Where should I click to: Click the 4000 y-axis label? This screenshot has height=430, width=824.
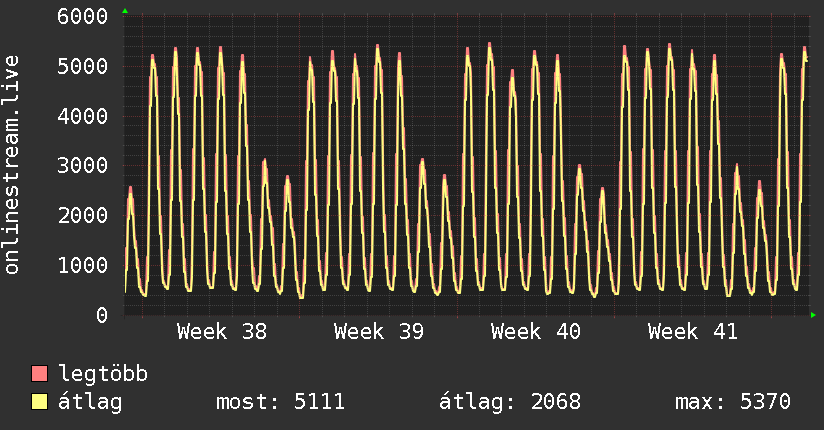click(x=84, y=116)
